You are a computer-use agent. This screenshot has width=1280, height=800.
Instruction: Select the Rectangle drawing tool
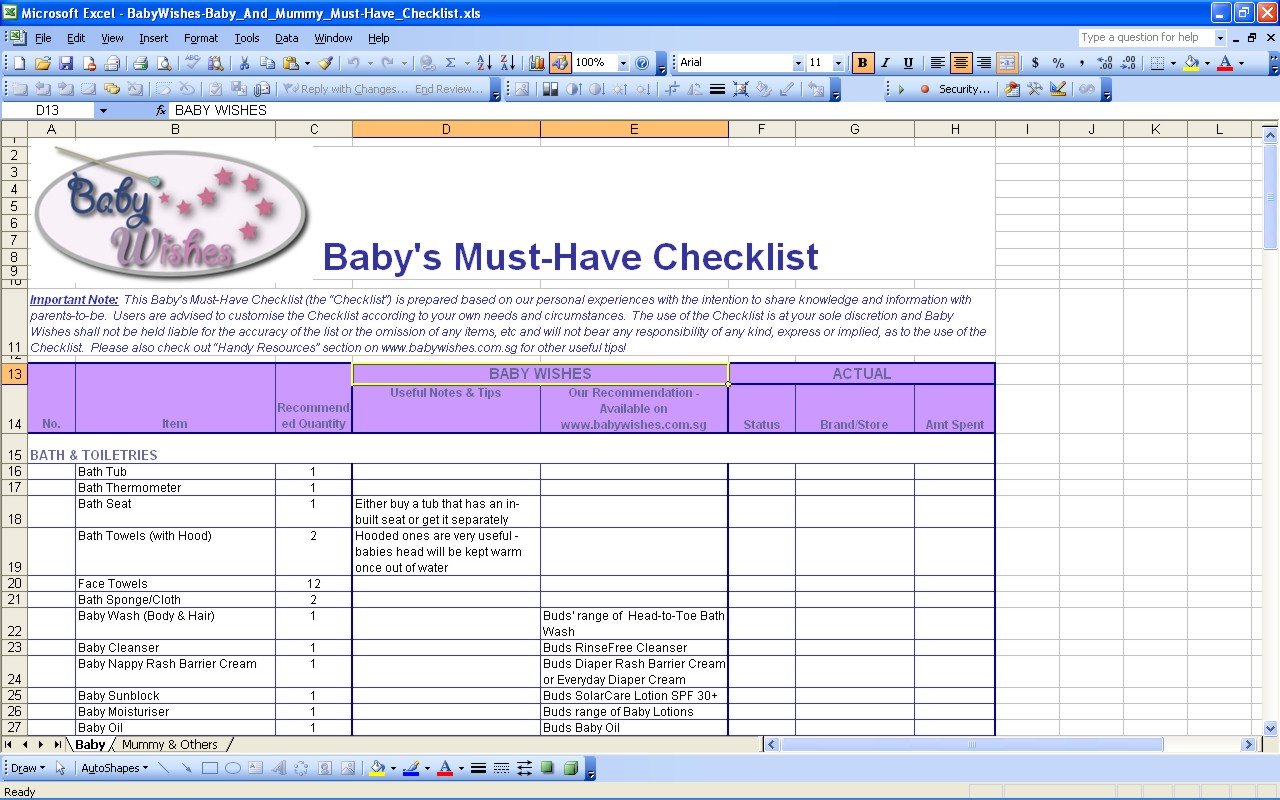(x=210, y=769)
